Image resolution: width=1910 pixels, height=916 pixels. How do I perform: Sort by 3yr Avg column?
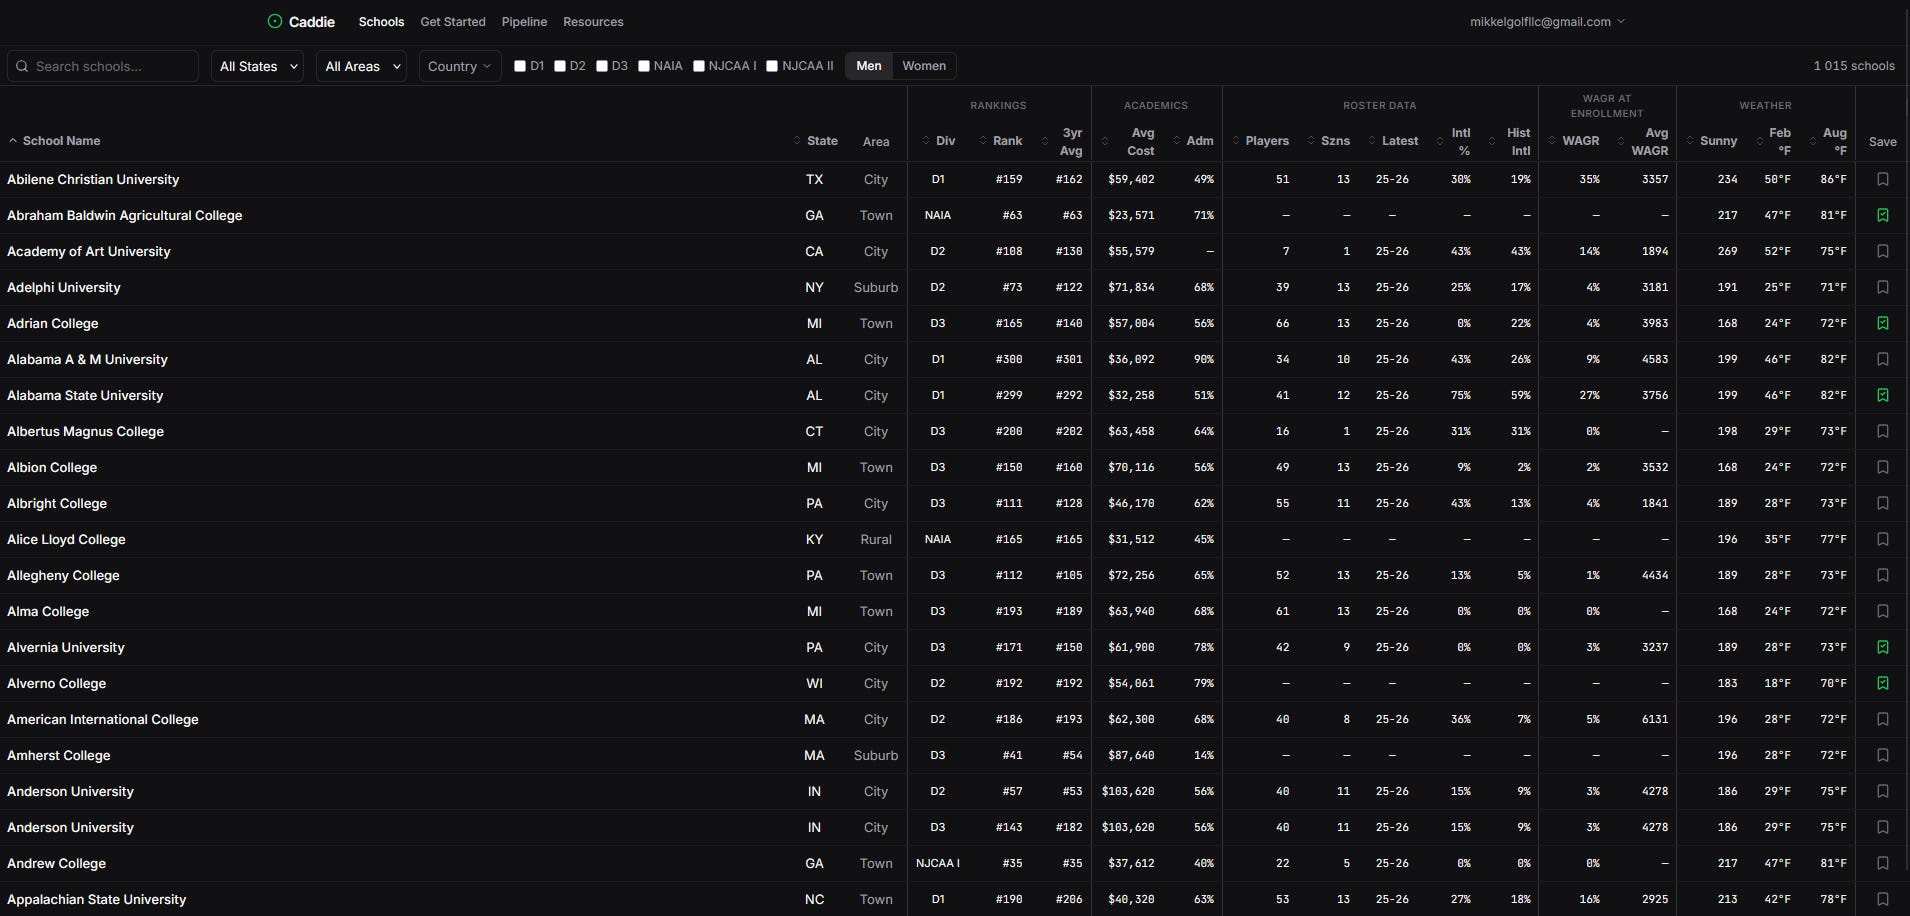click(1062, 141)
